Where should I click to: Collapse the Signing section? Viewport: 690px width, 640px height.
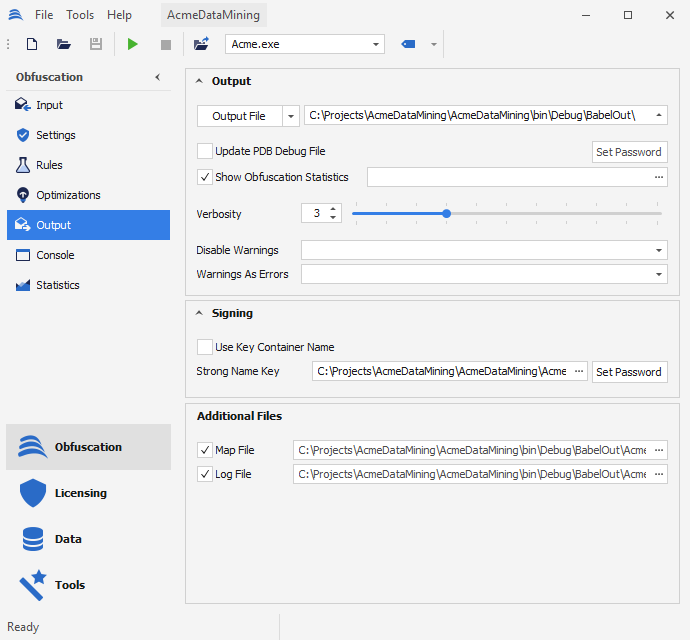199,313
